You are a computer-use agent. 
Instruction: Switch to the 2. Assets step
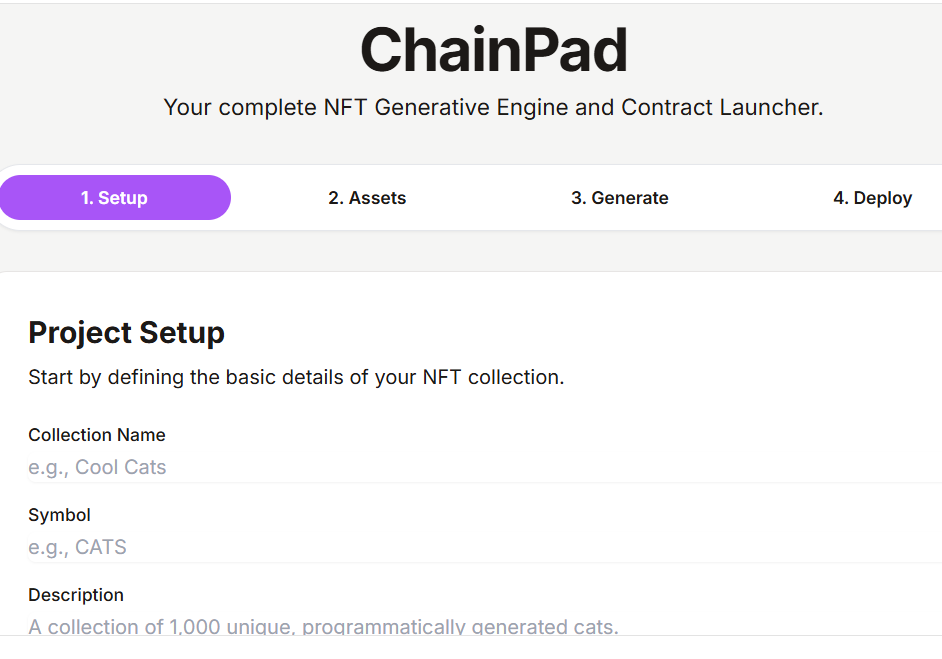pos(367,198)
